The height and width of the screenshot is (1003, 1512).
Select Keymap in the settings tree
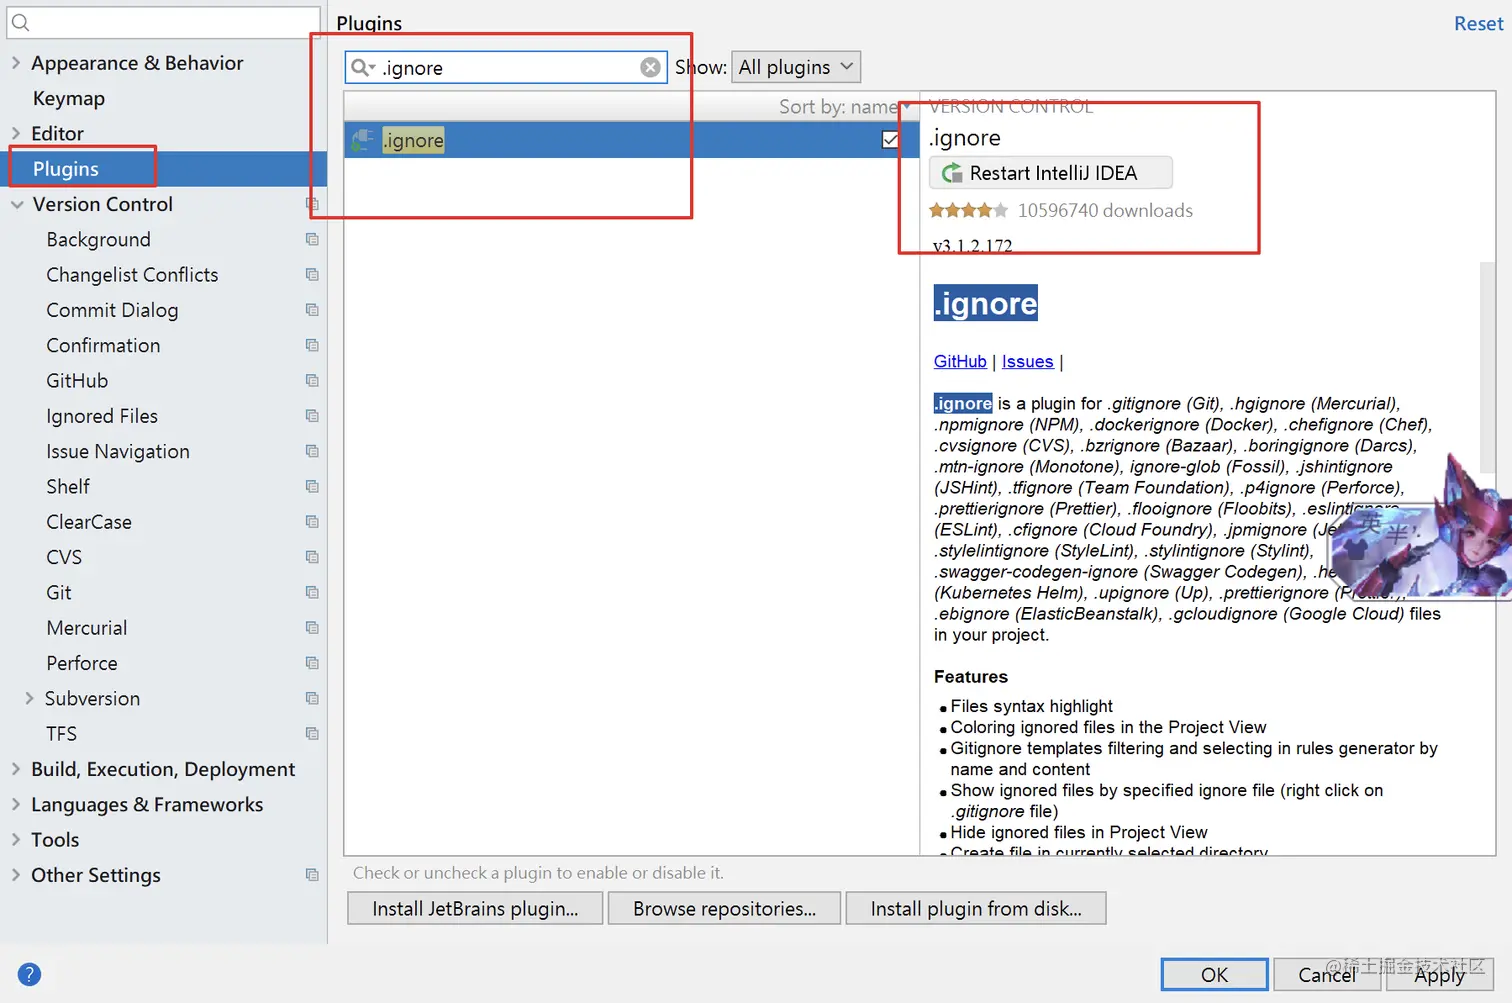click(68, 98)
